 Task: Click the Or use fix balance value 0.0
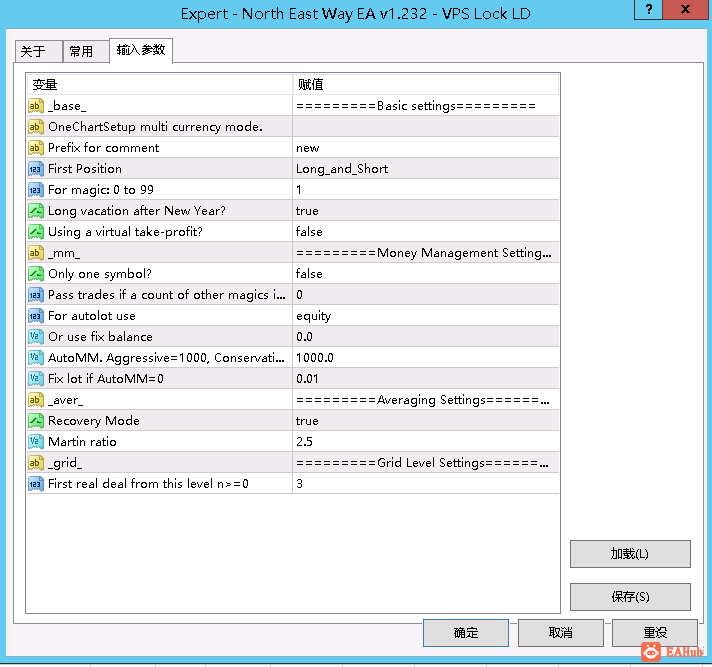pos(425,336)
